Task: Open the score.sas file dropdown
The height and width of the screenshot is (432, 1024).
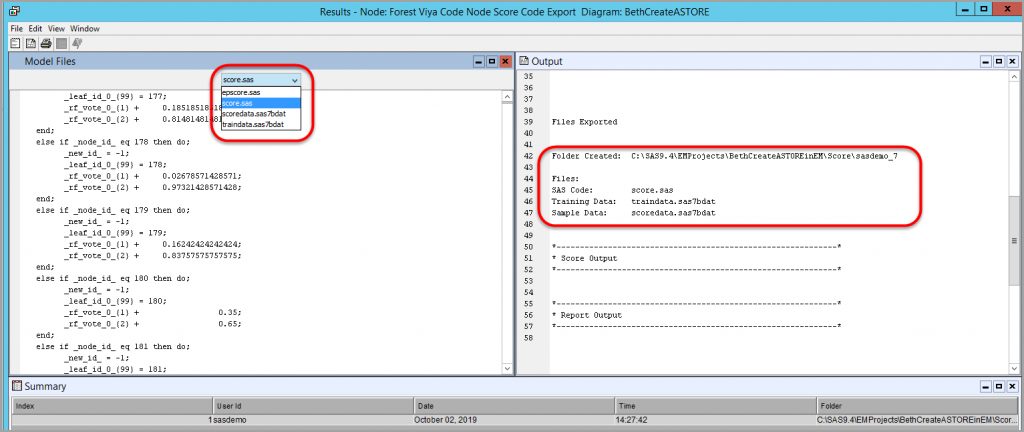Action: coord(260,79)
